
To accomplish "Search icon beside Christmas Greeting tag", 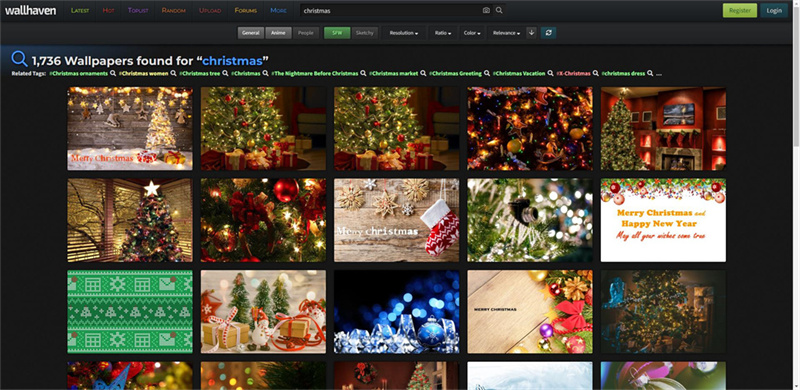I will [x=487, y=74].
